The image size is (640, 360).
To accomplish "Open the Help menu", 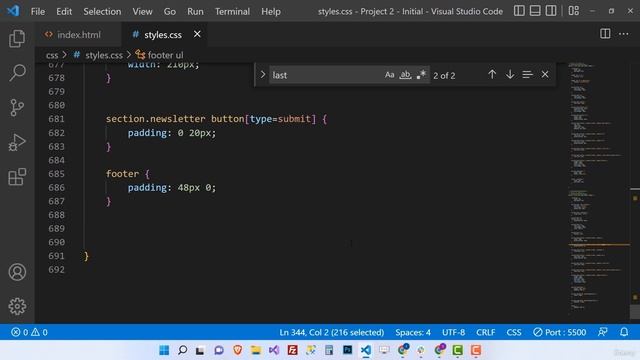I will 271,11.
